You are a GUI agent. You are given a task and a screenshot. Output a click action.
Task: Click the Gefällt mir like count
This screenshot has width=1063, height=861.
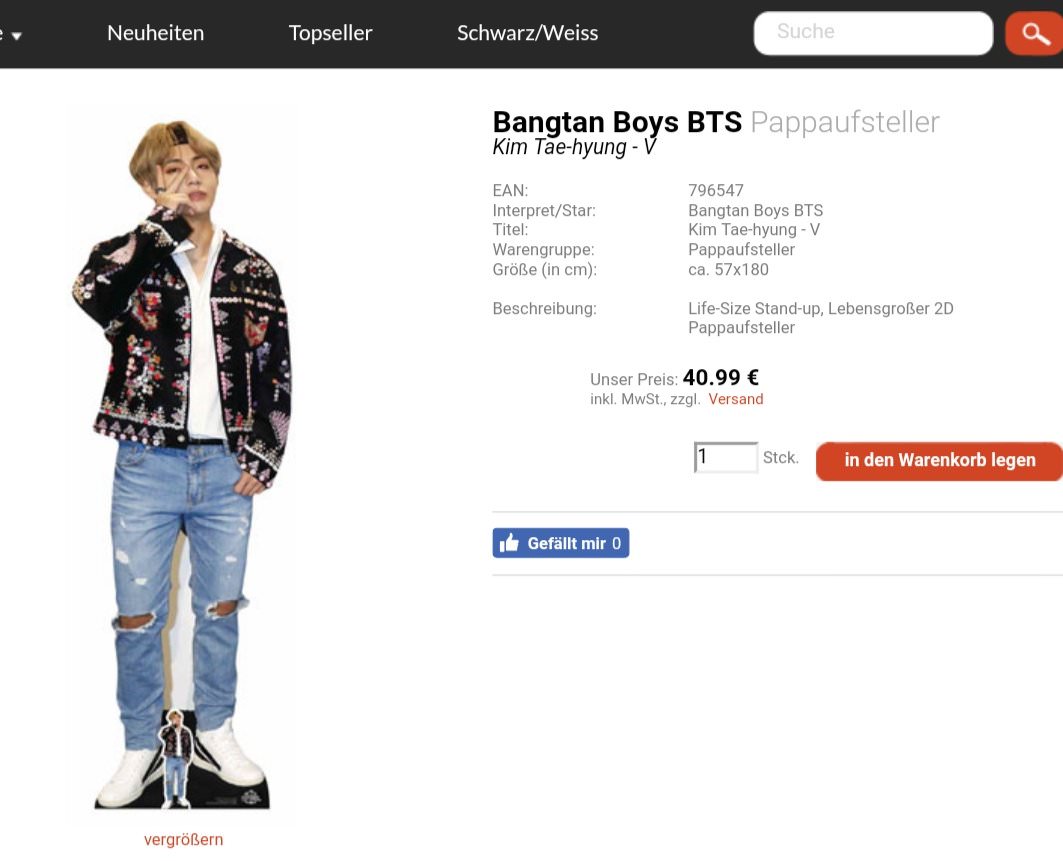616,543
